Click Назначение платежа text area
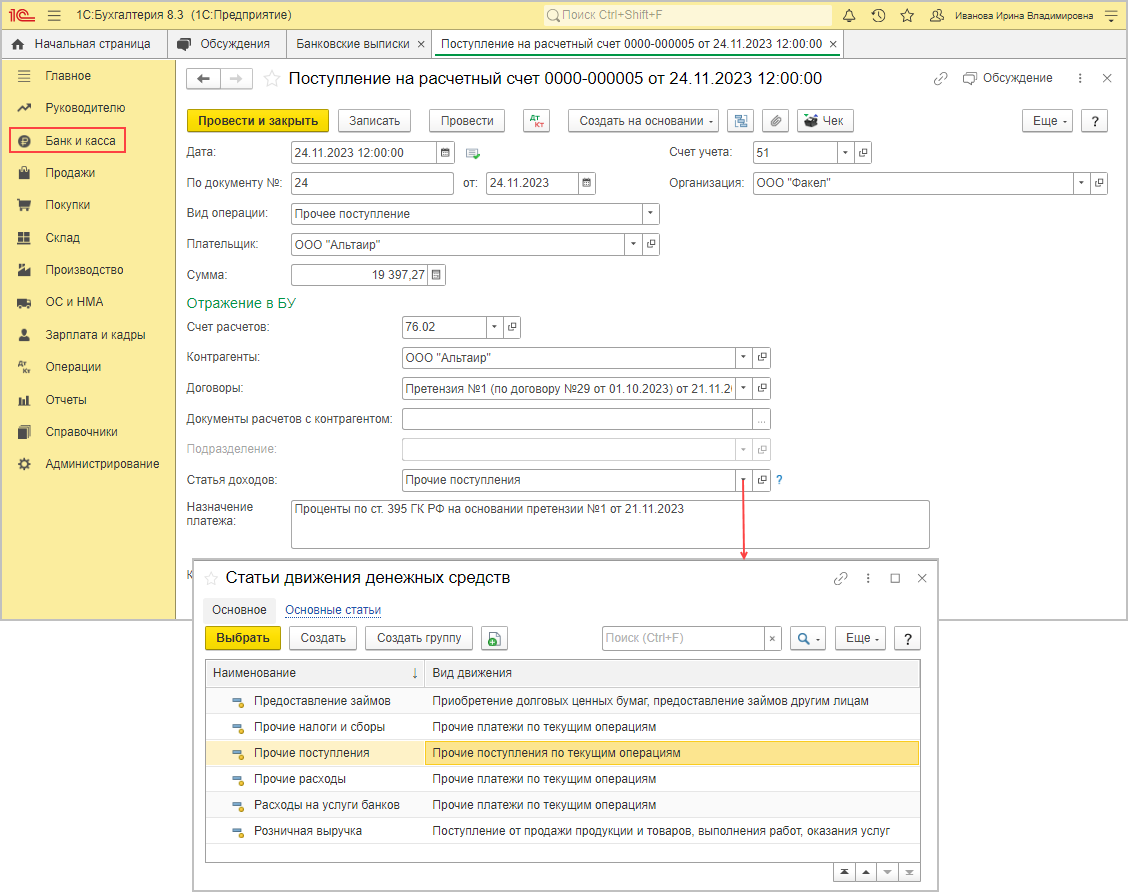The height and width of the screenshot is (892, 1128). pos(610,524)
